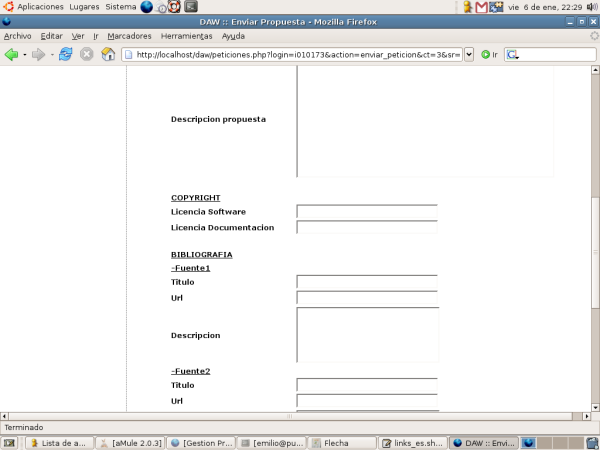Open the Archivo menu
The image size is (600, 450).
18,36
